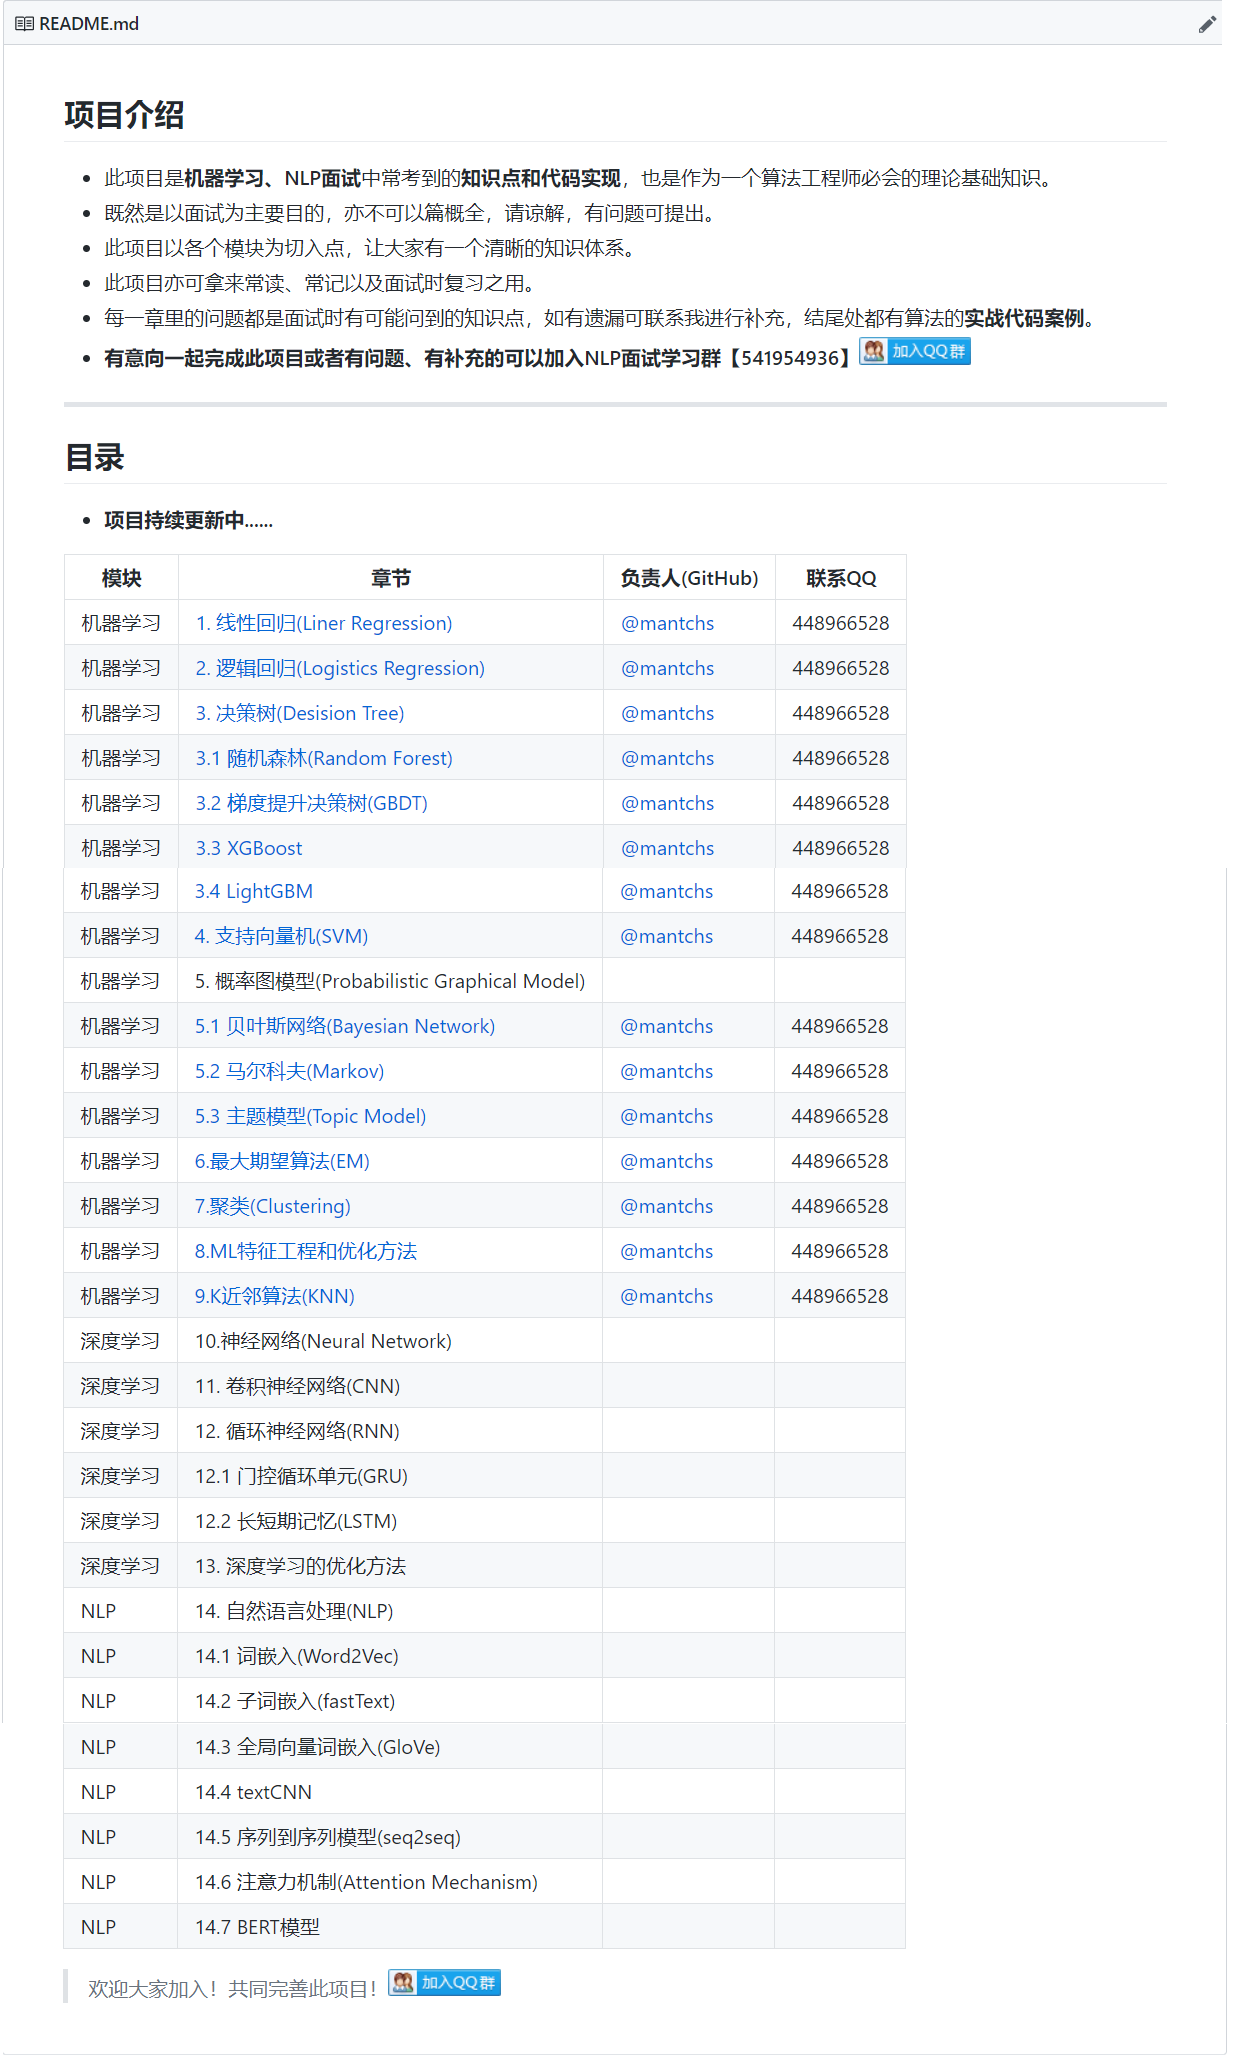Click text 5. 概率图模型(Probabilistic Graphical Model)
The image size is (1233, 2058).
390,981
